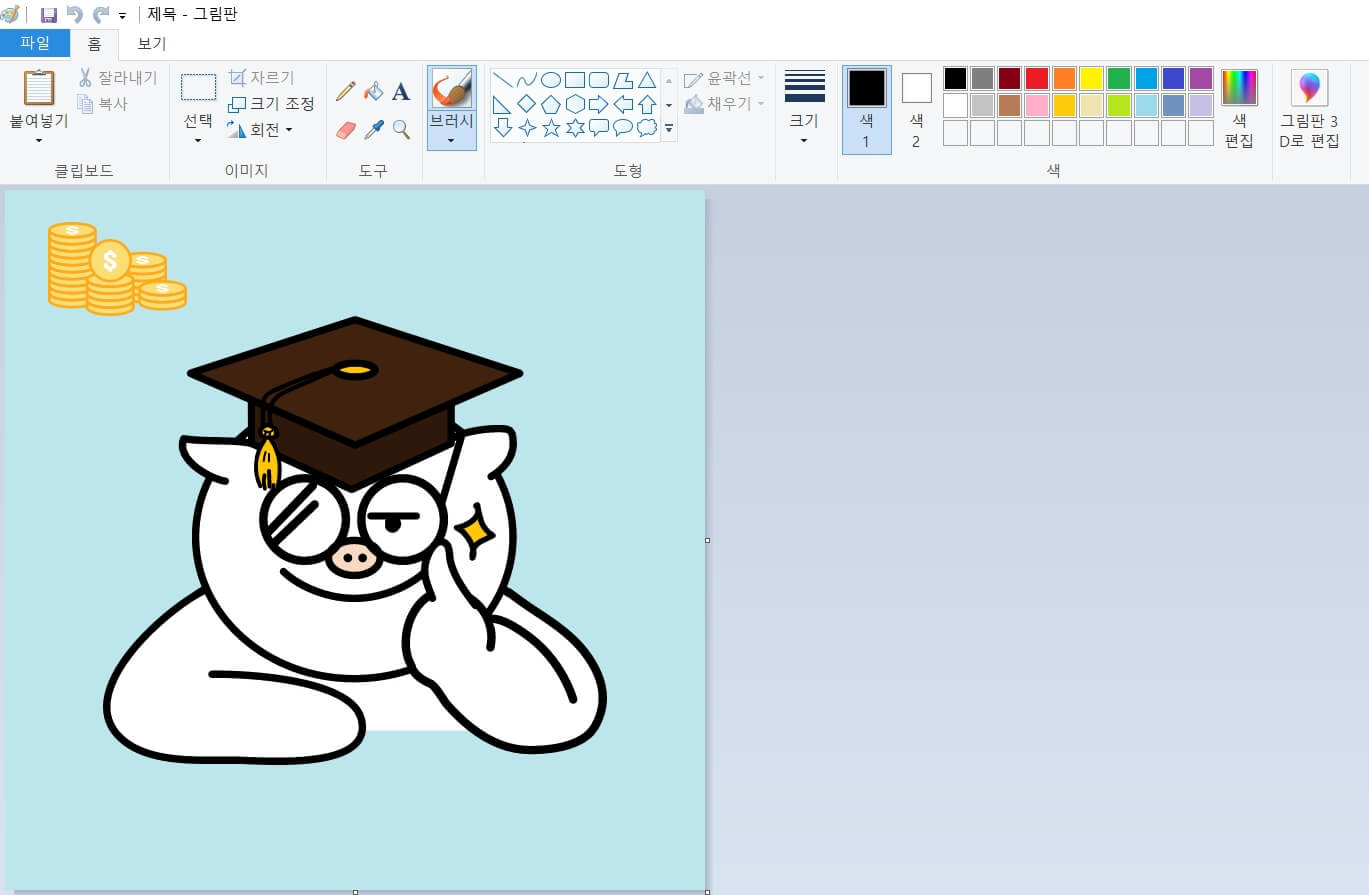Image resolution: width=1369 pixels, height=895 pixels.
Task: Switch to the 홈 Home tab
Action: (x=94, y=44)
